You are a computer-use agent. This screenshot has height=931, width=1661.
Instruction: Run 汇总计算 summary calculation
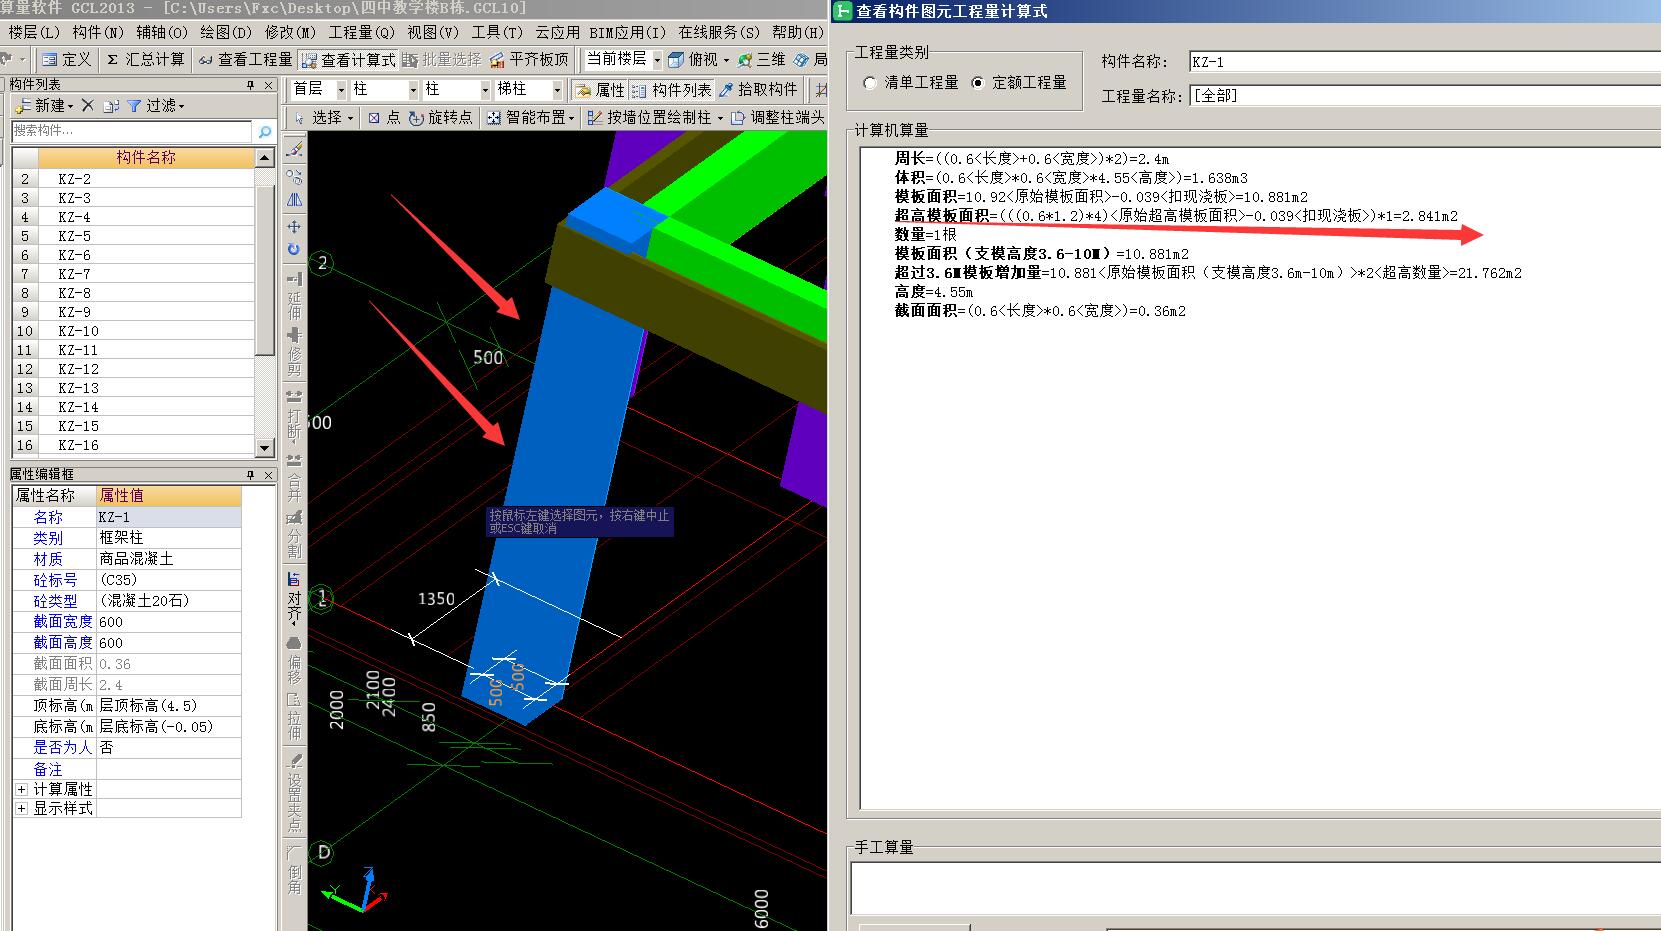click(146, 60)
